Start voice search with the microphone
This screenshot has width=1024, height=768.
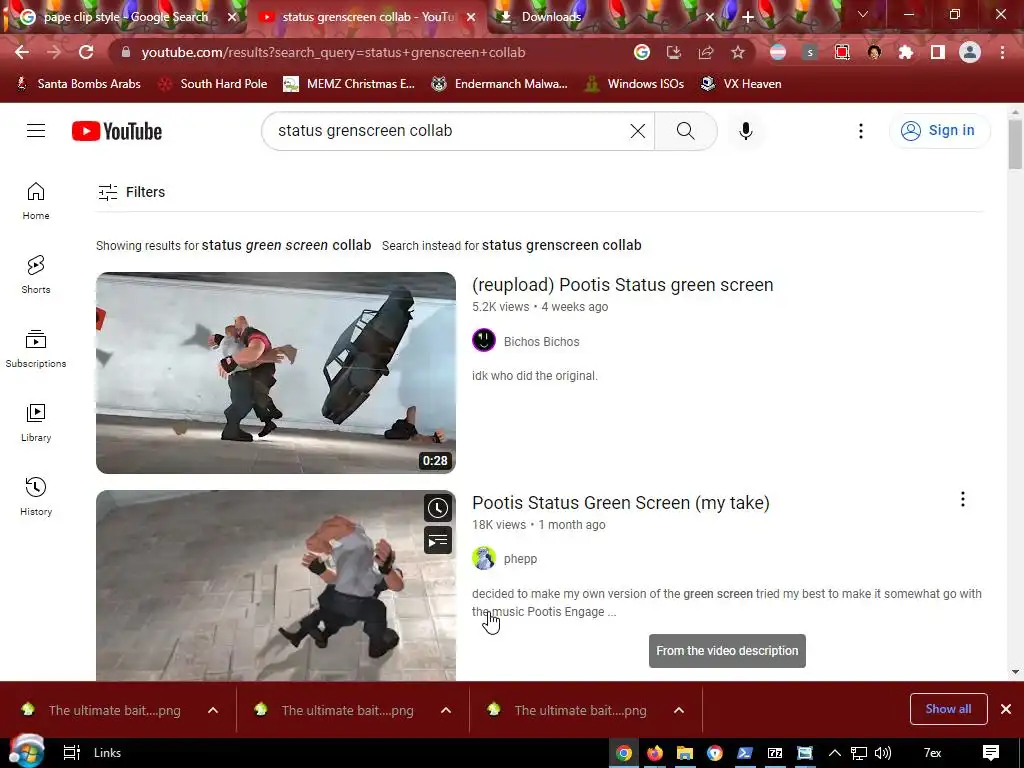pos(746,131)
